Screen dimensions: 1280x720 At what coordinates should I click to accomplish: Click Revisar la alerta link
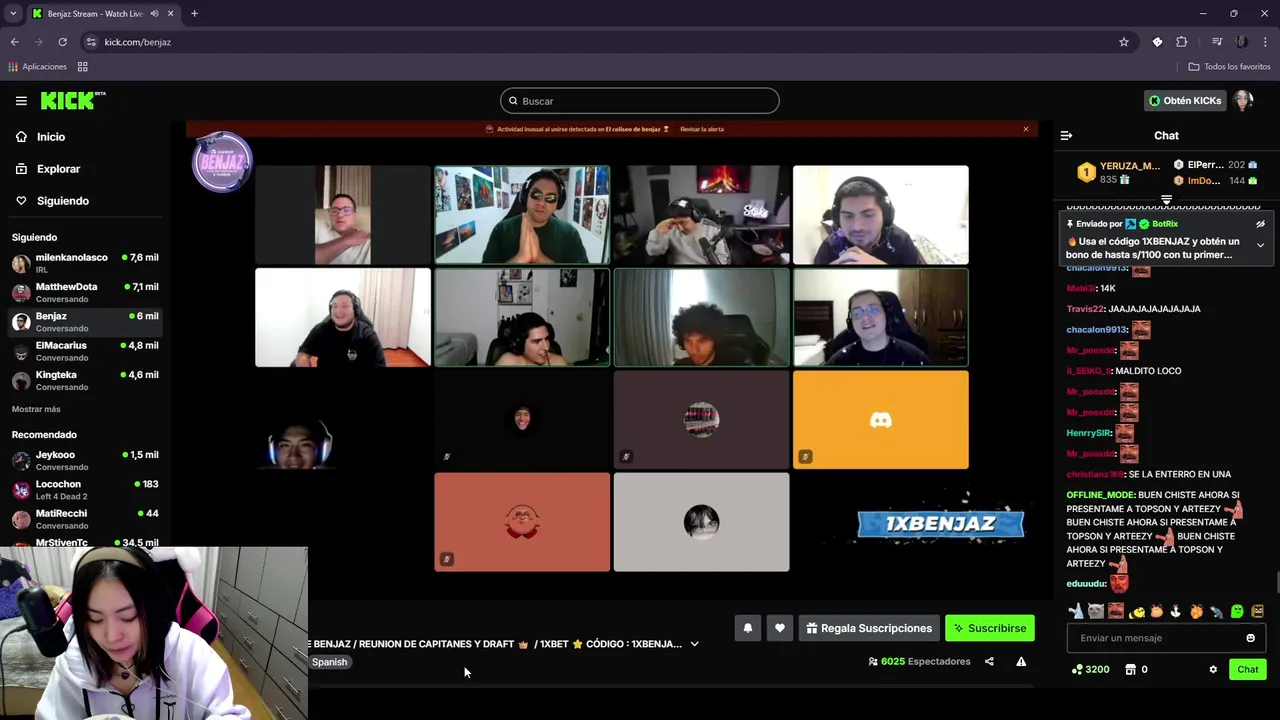702,129
